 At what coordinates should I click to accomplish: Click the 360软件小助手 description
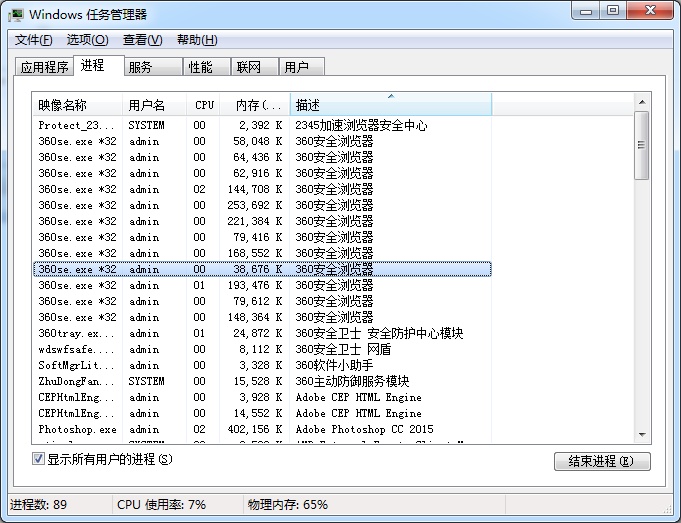[x=334, y=365]
